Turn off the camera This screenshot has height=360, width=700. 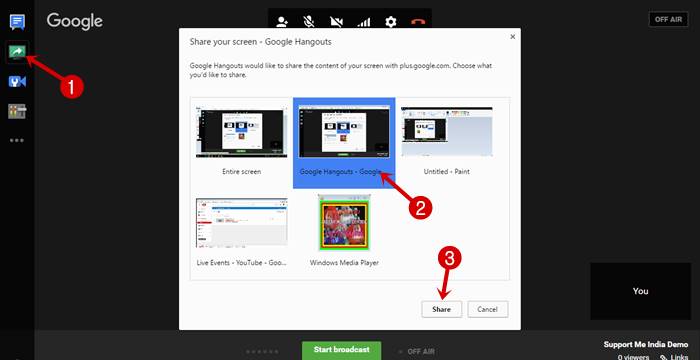[x=336, y=21]
